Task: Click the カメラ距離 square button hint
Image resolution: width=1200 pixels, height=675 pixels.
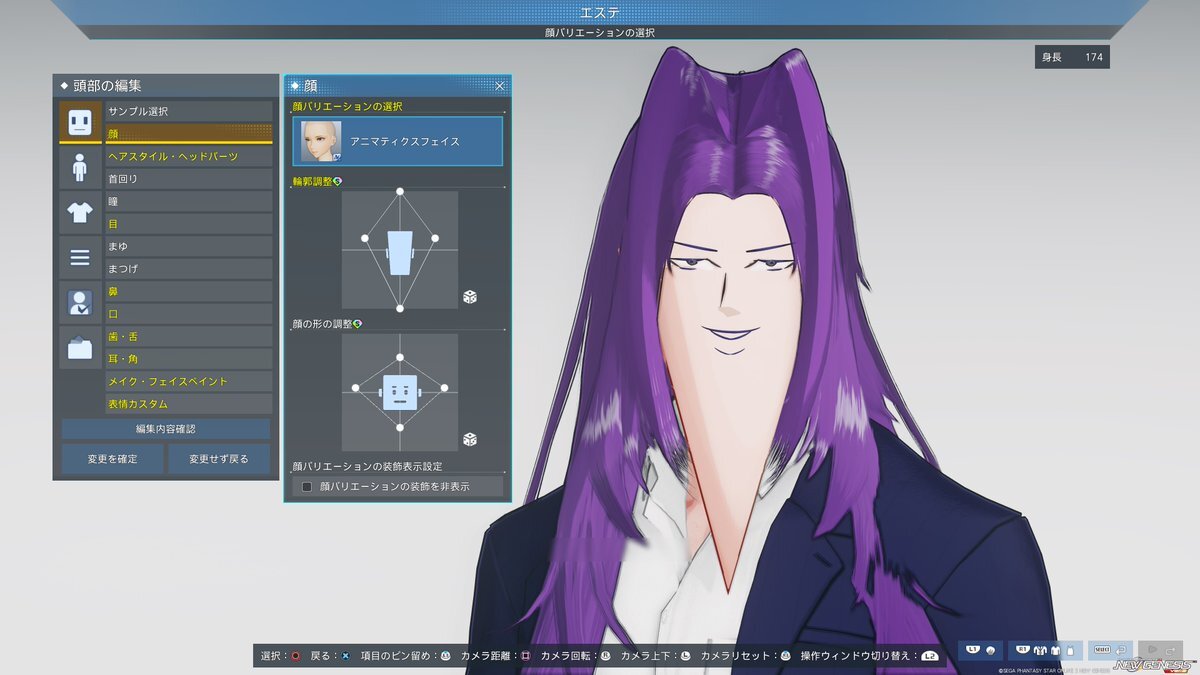Action: tap(496, 656)
